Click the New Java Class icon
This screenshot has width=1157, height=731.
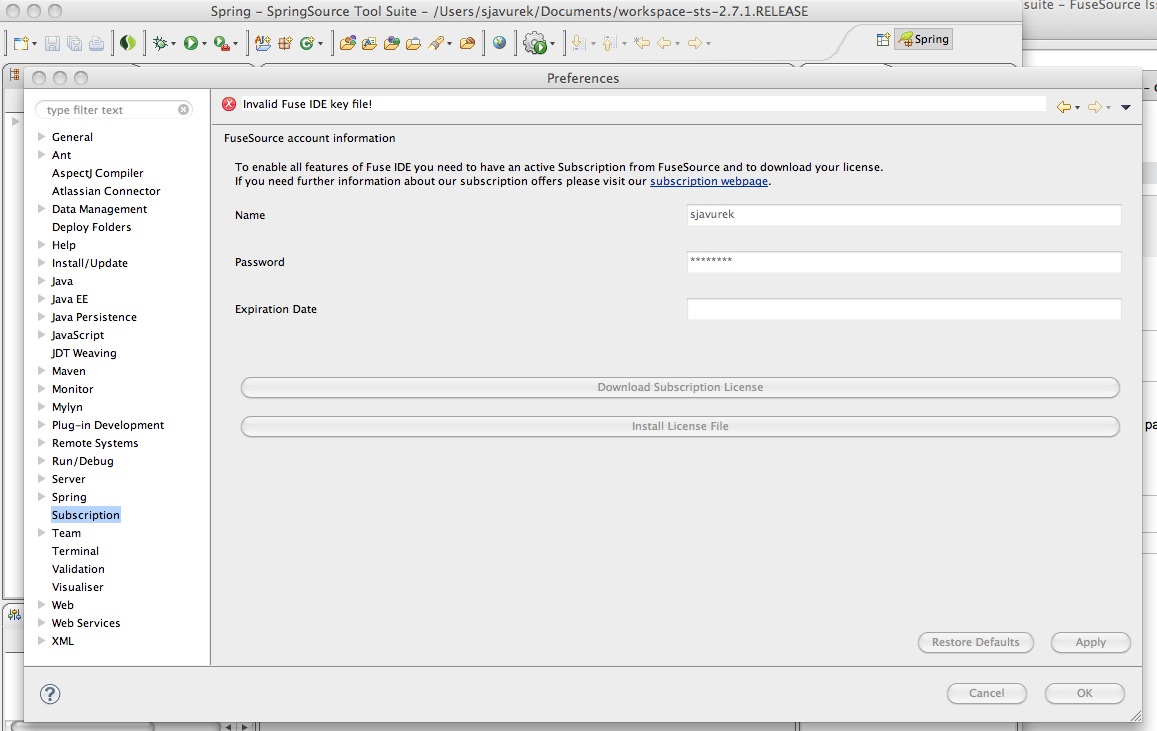[307, 44]
